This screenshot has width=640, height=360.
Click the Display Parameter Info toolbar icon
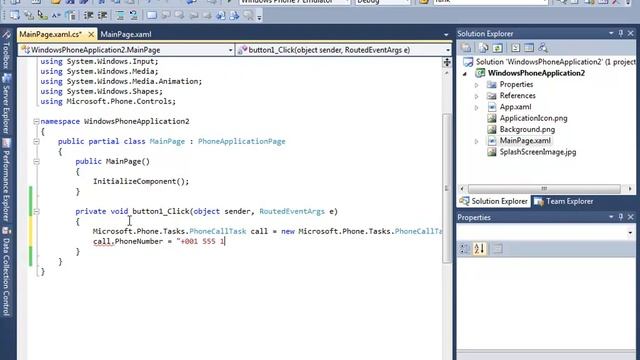[x=29, y=16]
